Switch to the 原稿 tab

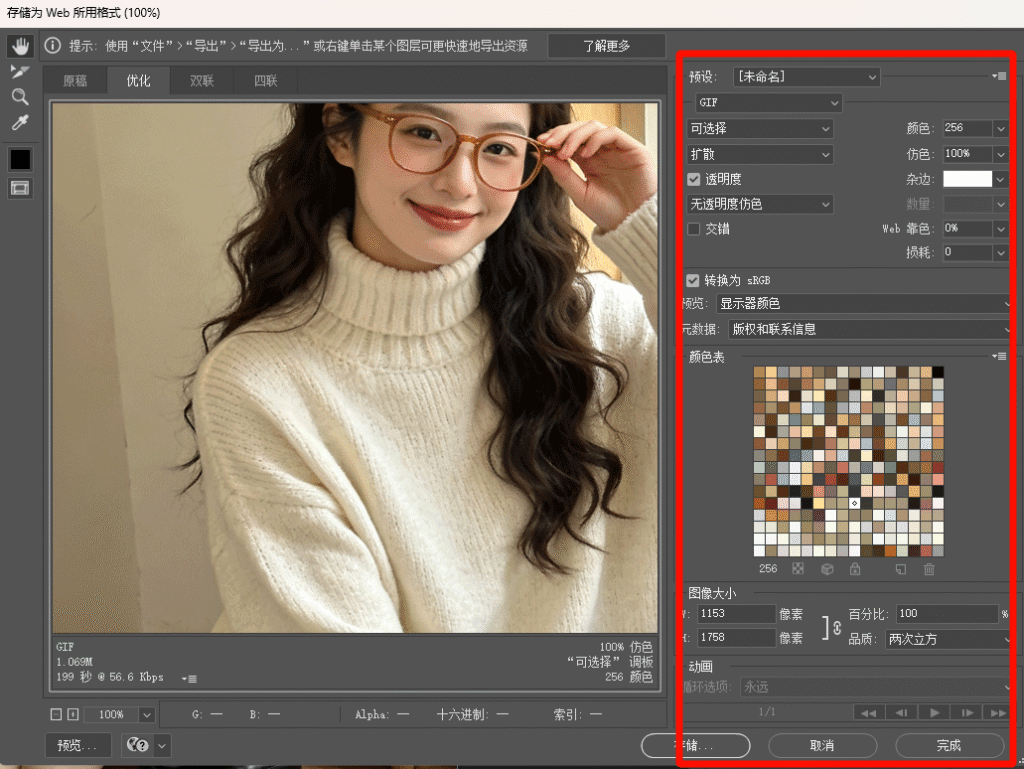tap(75, 81)
